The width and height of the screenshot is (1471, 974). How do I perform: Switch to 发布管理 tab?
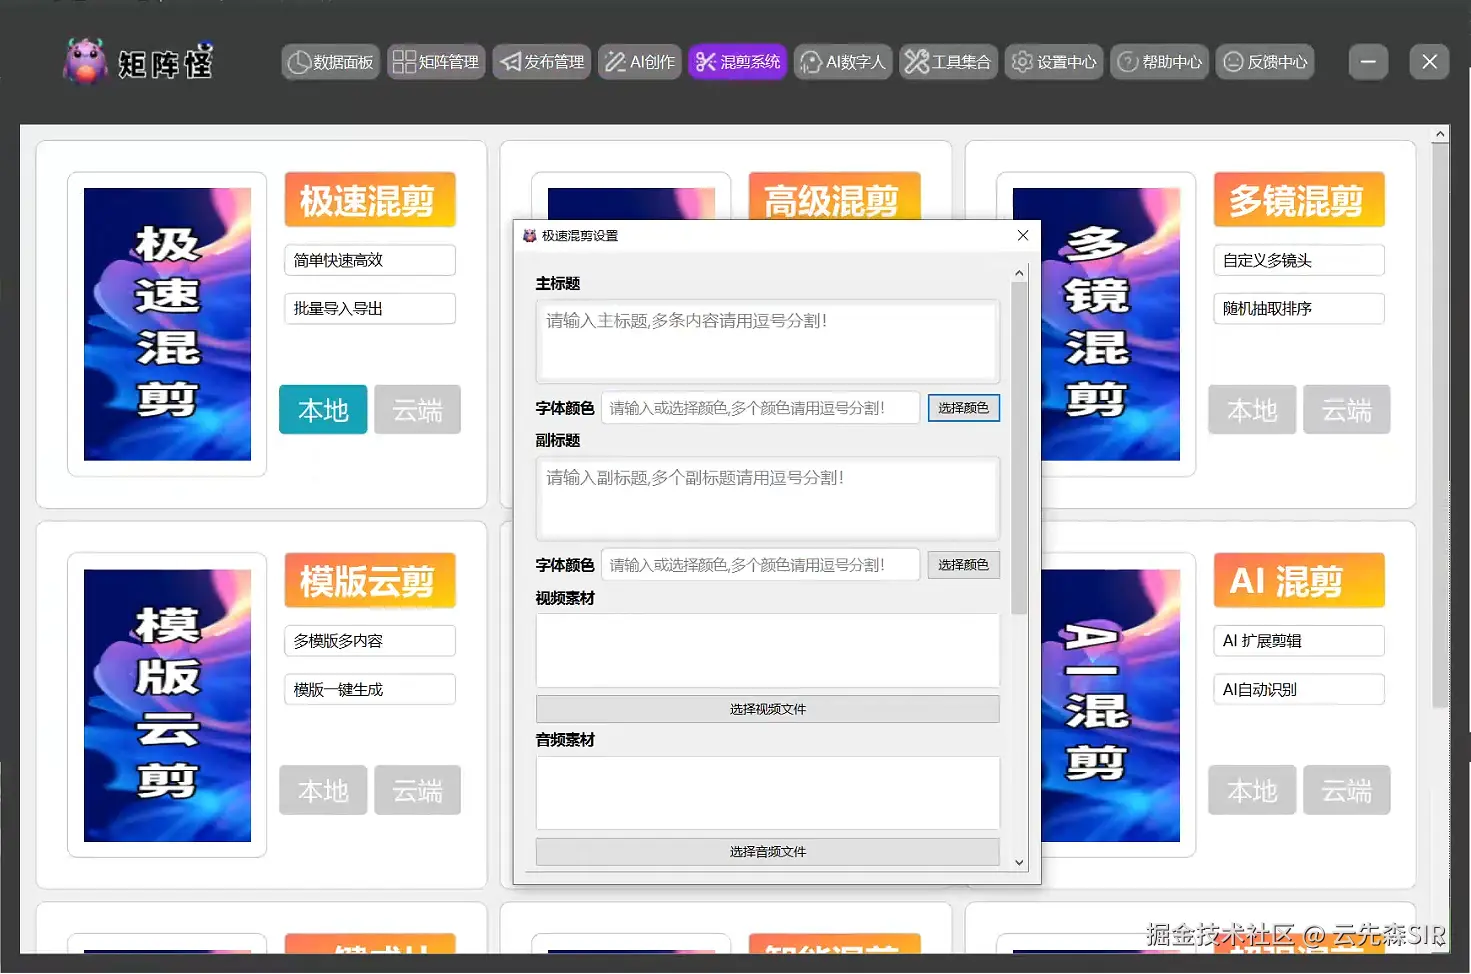tap(542, 62)
